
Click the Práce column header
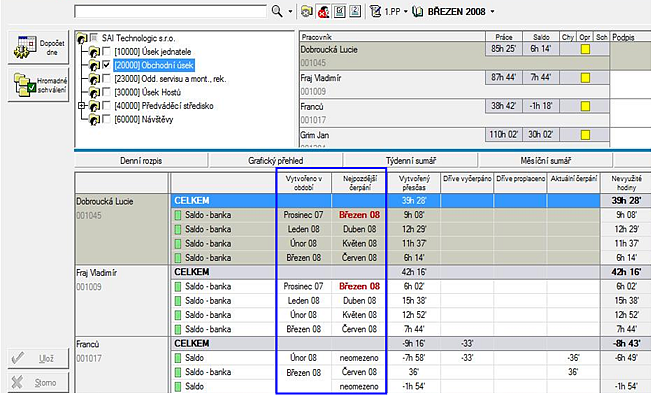click(504, 37)
